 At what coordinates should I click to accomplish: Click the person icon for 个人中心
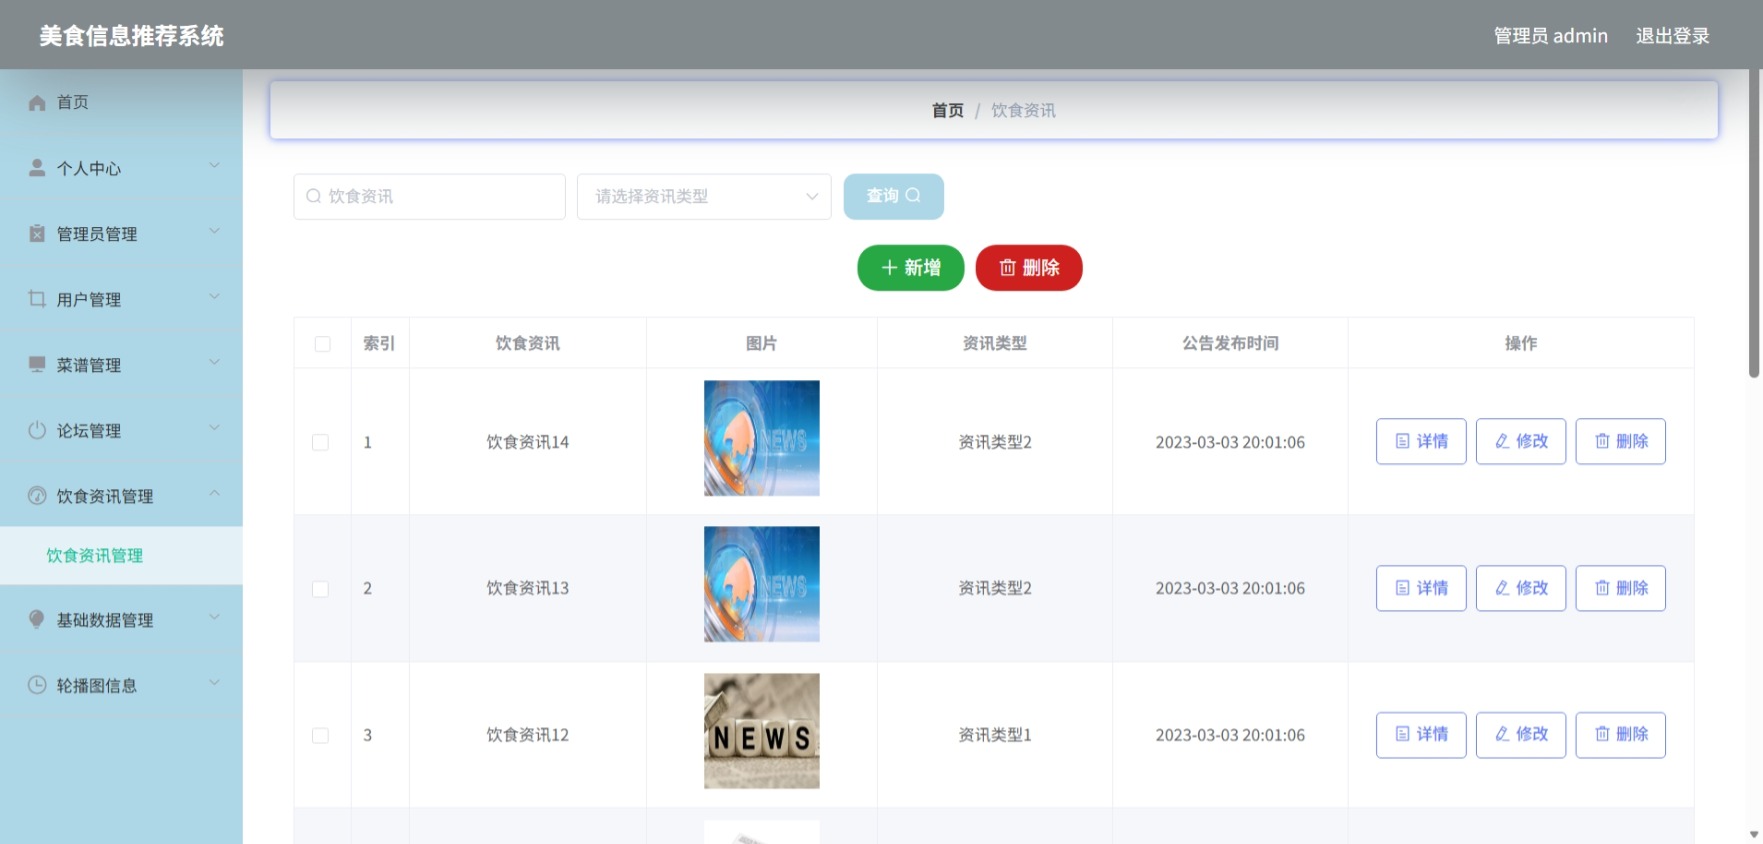coord(37,168)
